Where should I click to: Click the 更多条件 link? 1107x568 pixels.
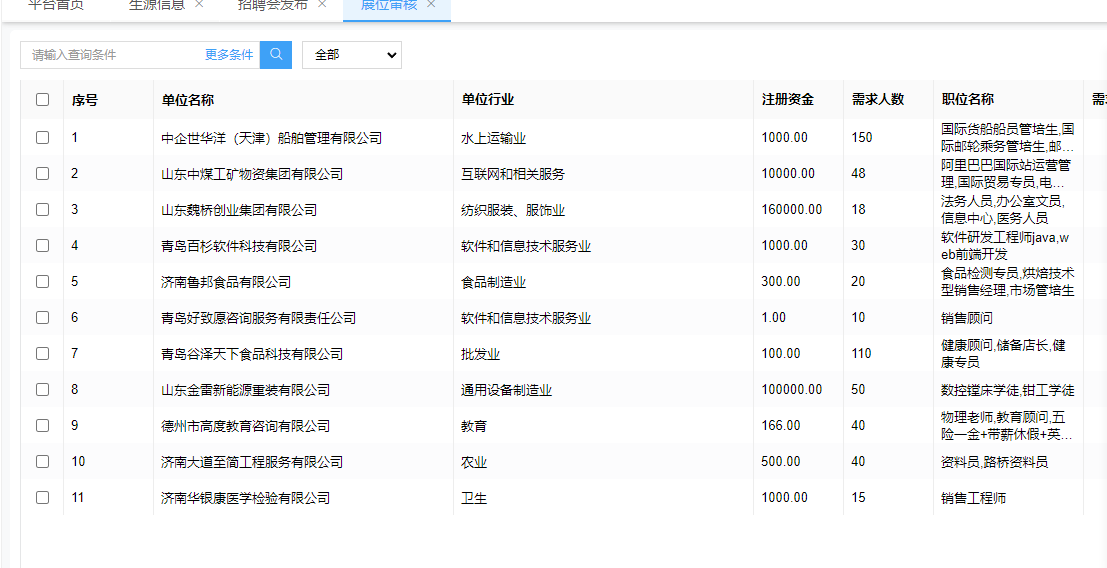[229, 55]
